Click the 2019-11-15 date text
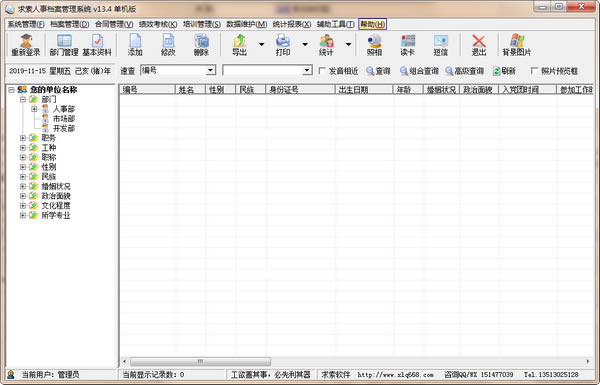 (27, 71)
